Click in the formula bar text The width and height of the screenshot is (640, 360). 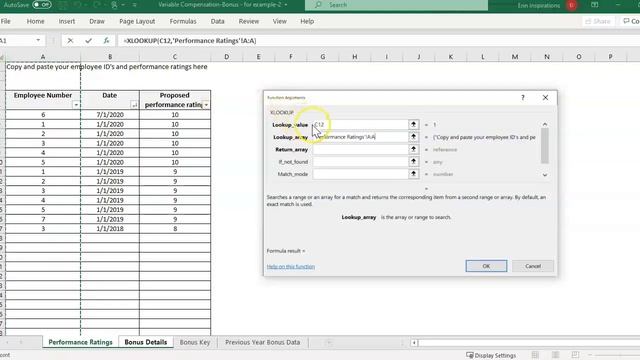[x=189, y=40]
